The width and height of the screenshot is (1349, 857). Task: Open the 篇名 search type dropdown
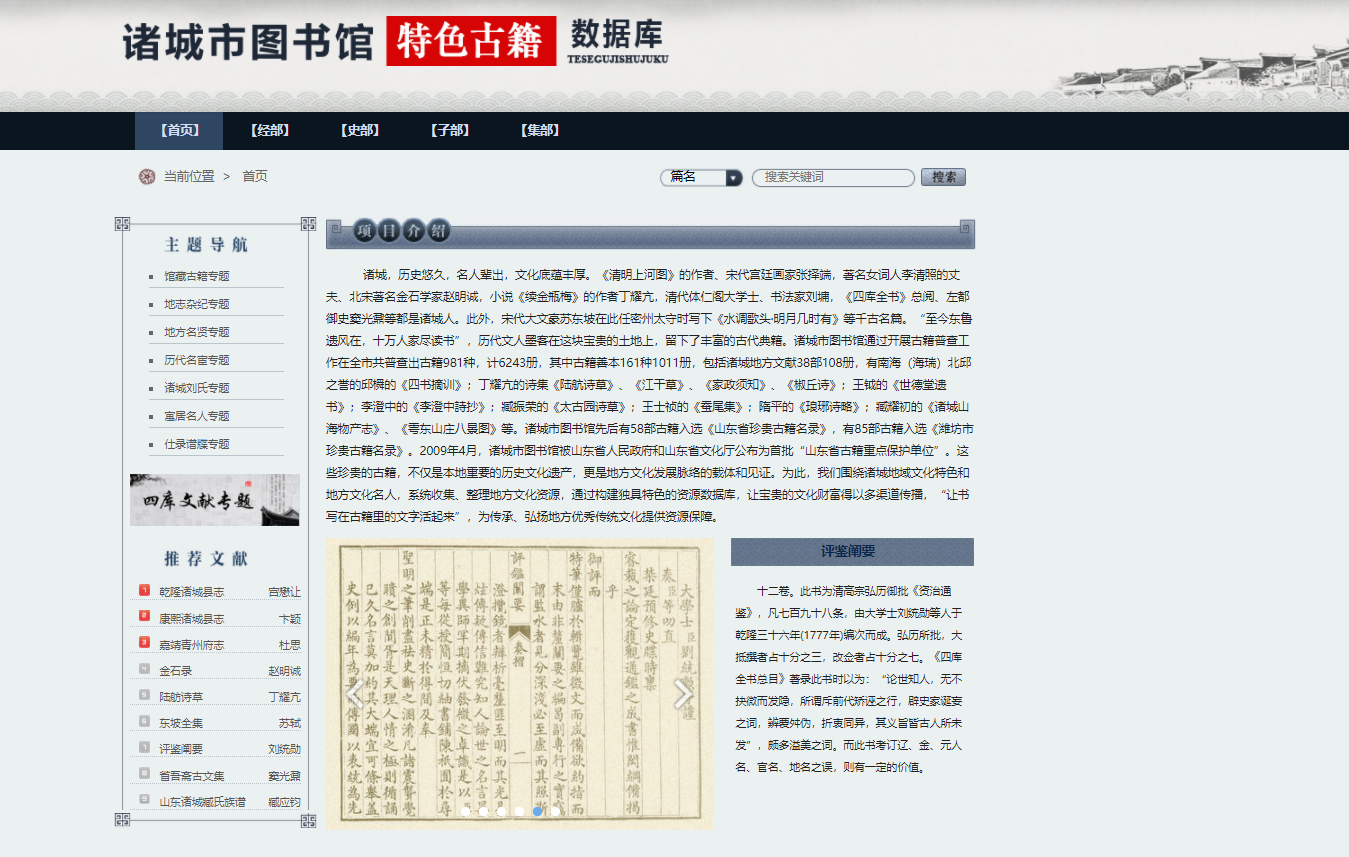click(x=701, y=177)
